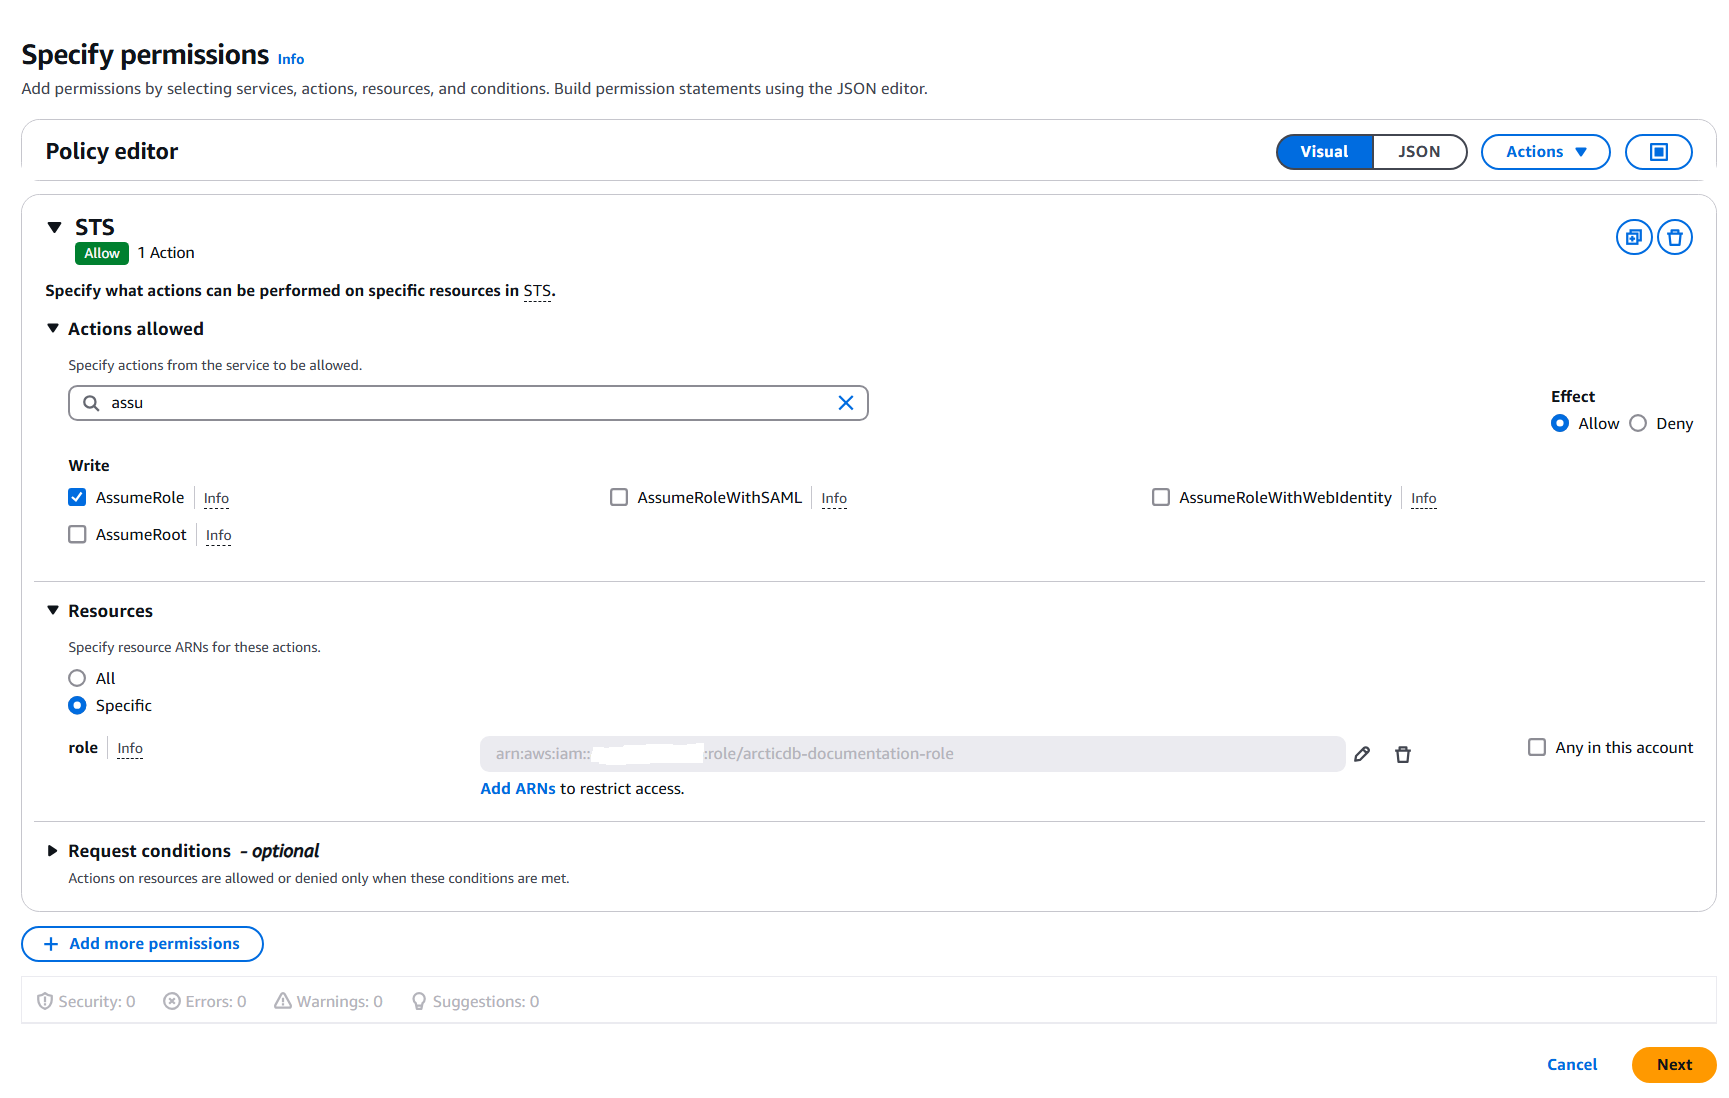Clear the action search with X icon
1729x1098 pixels.
(x=845, y=403)
